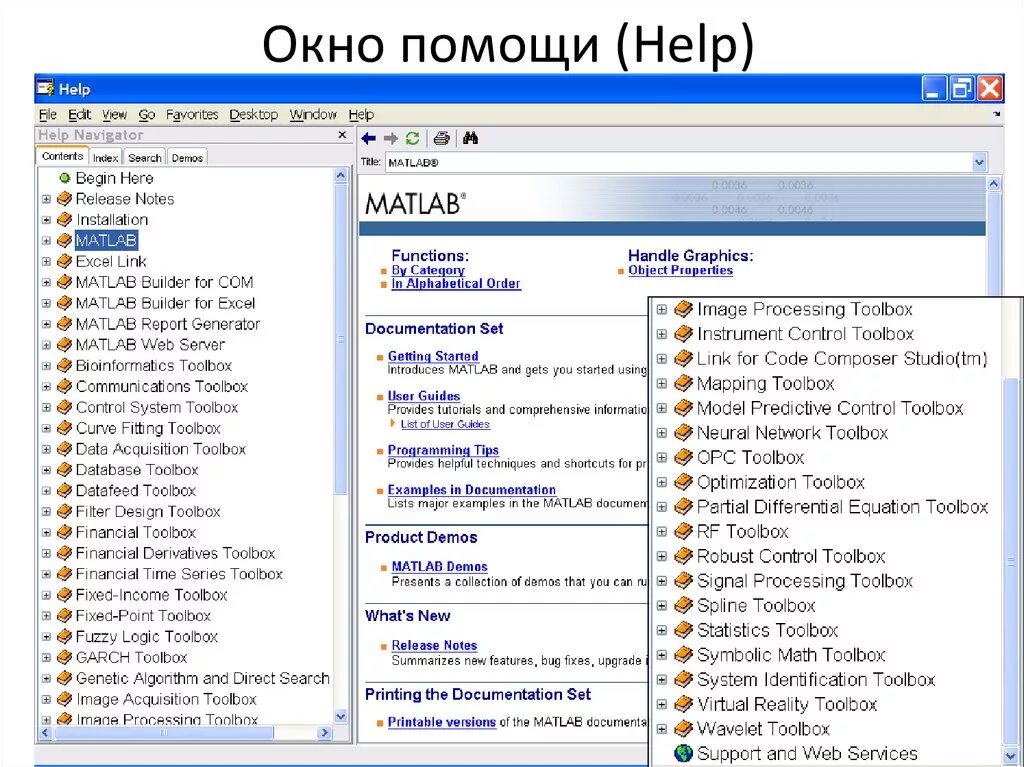This screenshot has height=767, width=1024.
Task: Open the MATLAB Demos link
Action: pos(440,566)
